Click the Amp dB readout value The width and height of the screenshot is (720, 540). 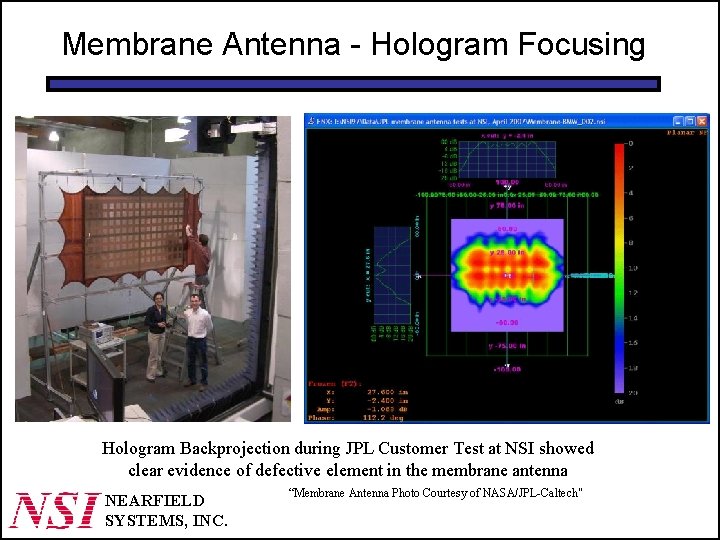pos(387,409)
